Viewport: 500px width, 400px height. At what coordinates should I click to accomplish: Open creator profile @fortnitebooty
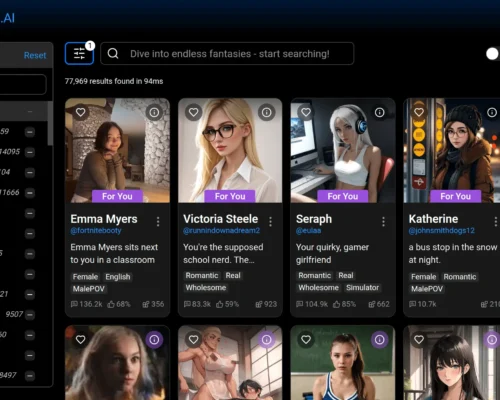(x=96, y=231)
